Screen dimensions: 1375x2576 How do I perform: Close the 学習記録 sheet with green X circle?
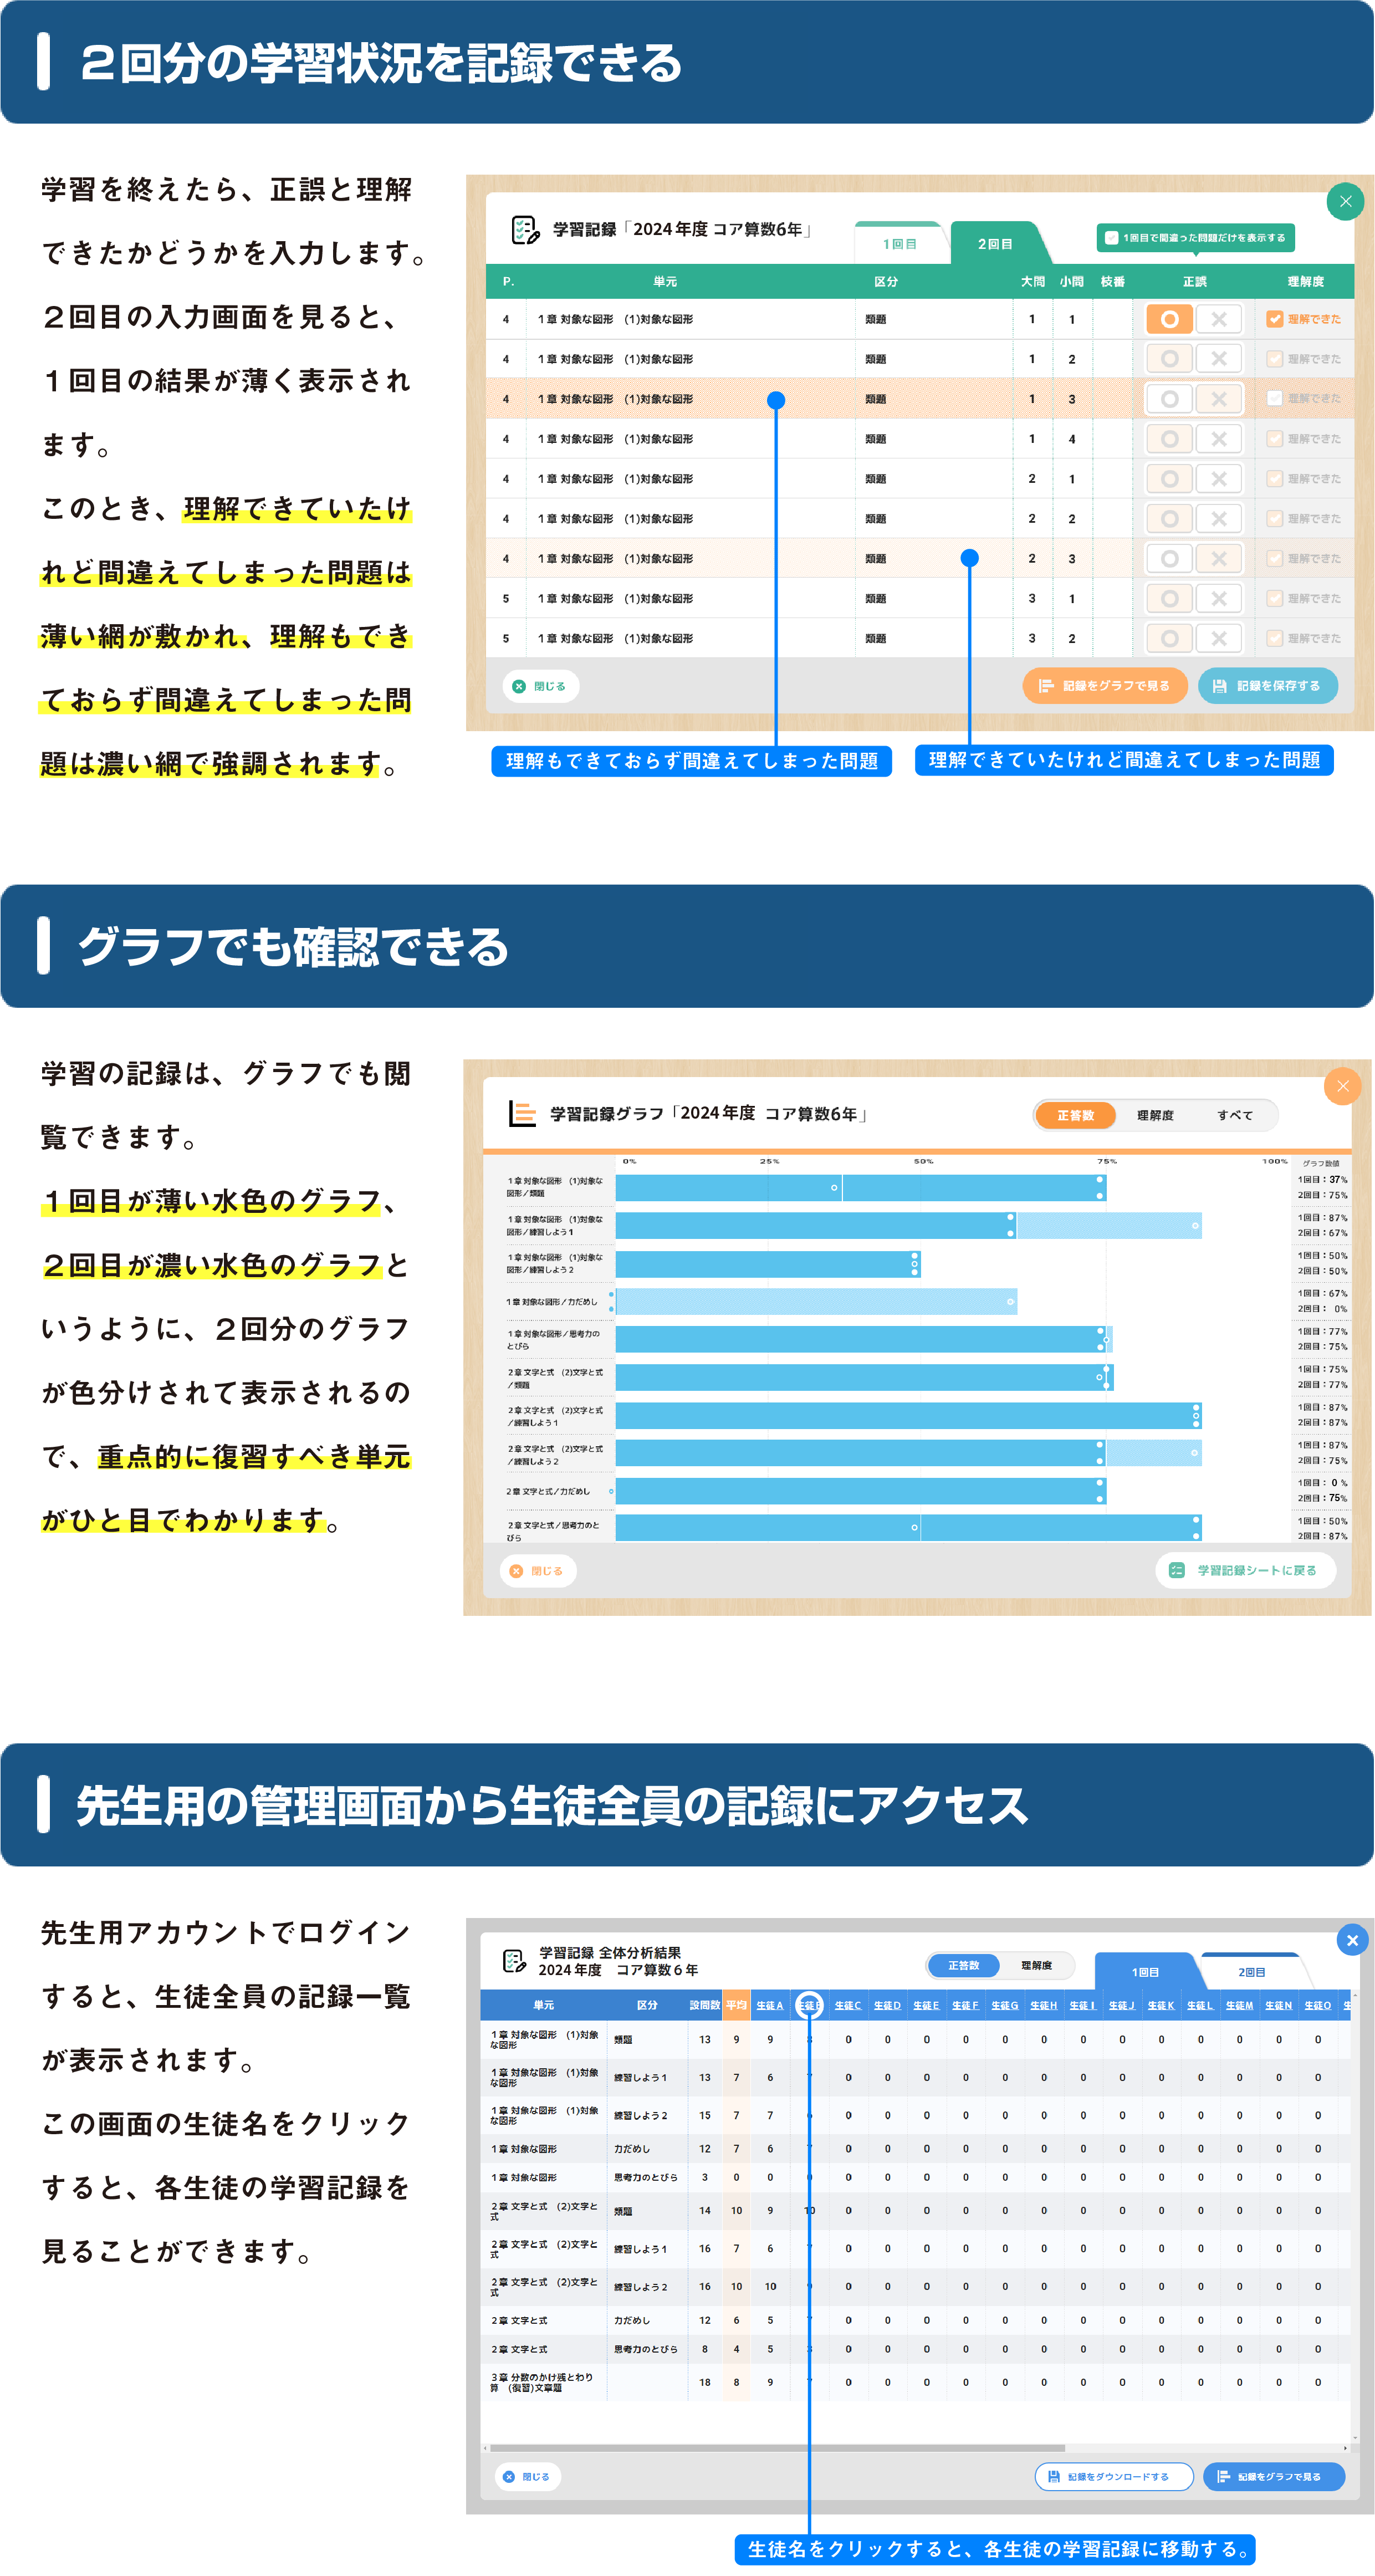[x=1345, y=202]
